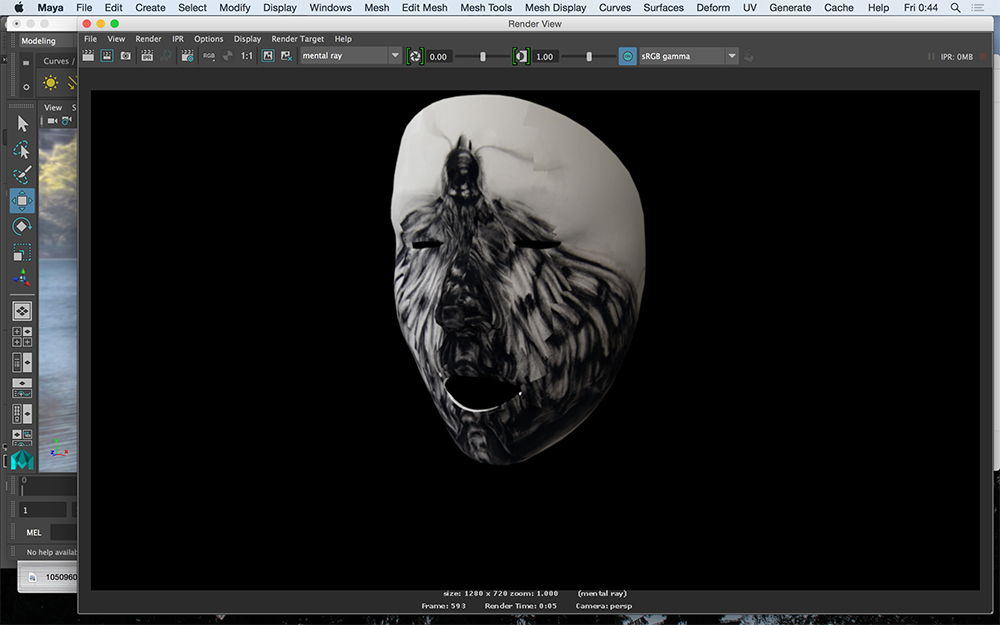Click the Snapshot camera icon
Image resolution: width=1000 pixels, height=625 pixels.
(126, 56)
